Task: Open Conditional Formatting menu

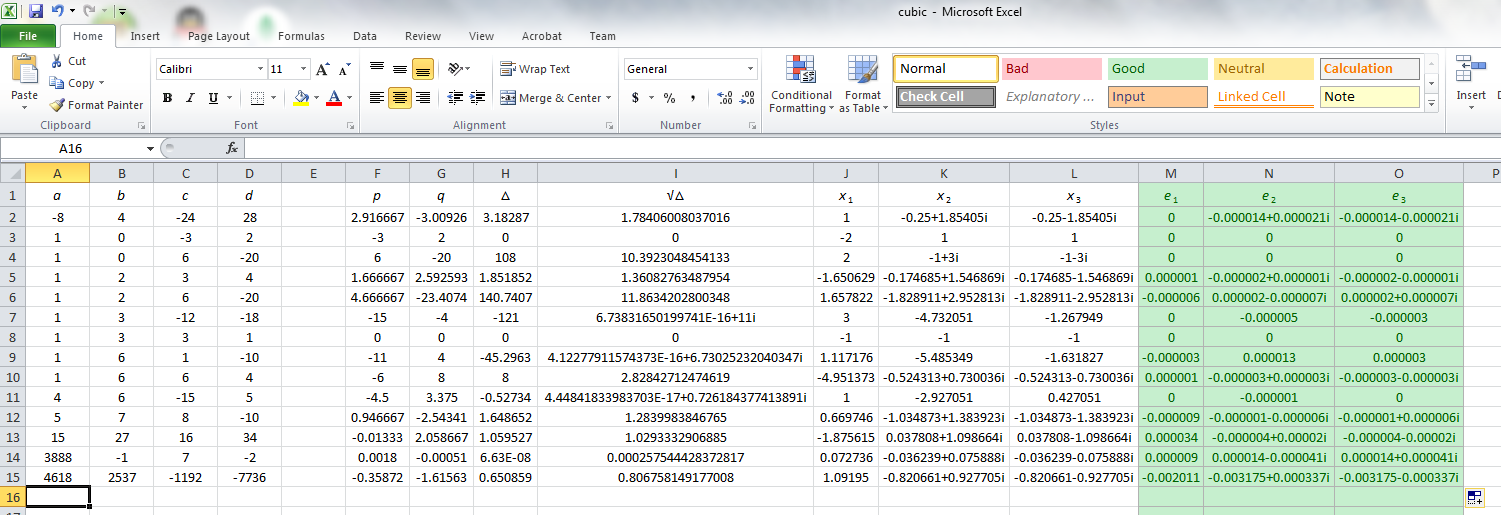Action: [x=801, y=85]
